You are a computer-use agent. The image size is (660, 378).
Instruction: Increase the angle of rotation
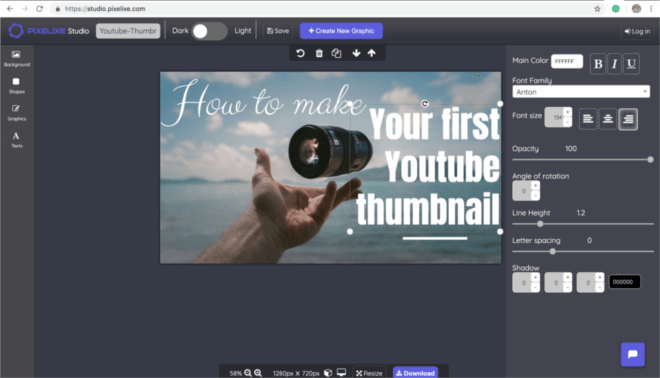535,186
